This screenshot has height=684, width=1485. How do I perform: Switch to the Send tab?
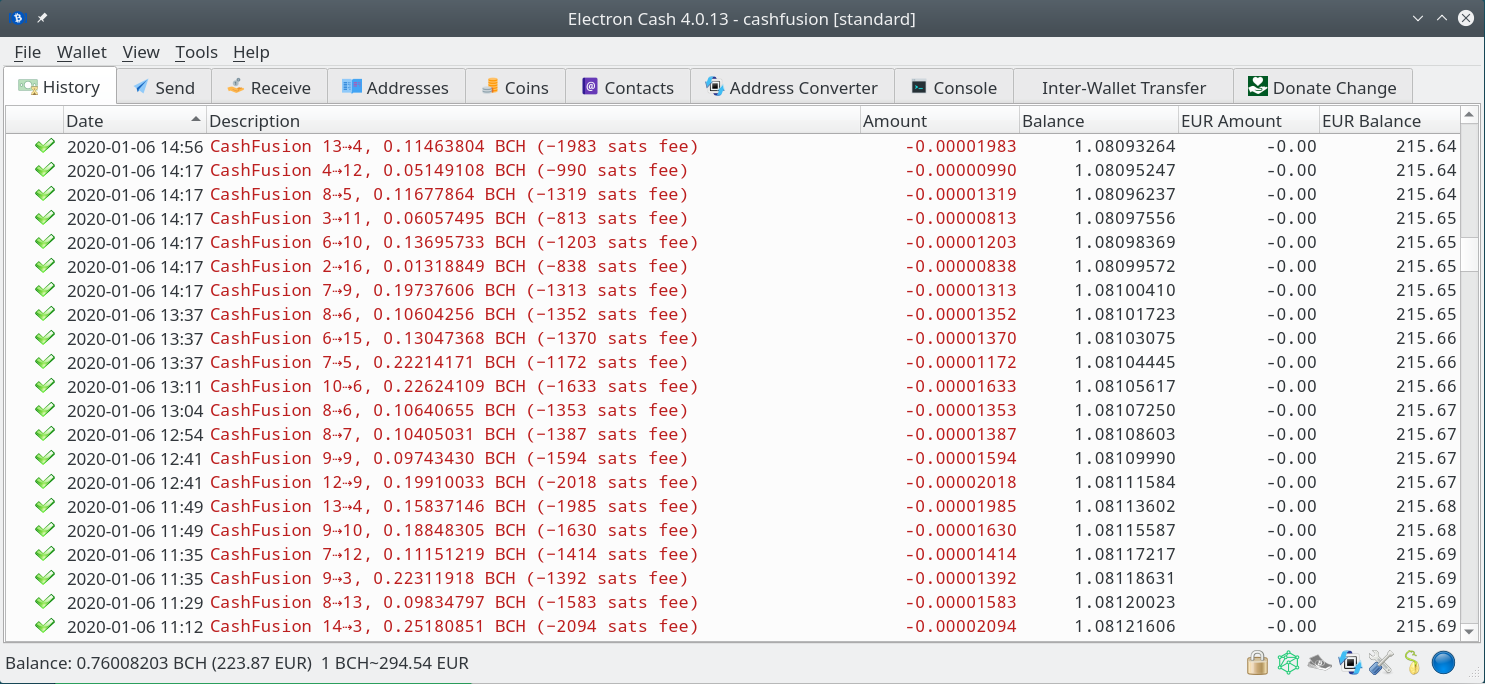(164, 87)
